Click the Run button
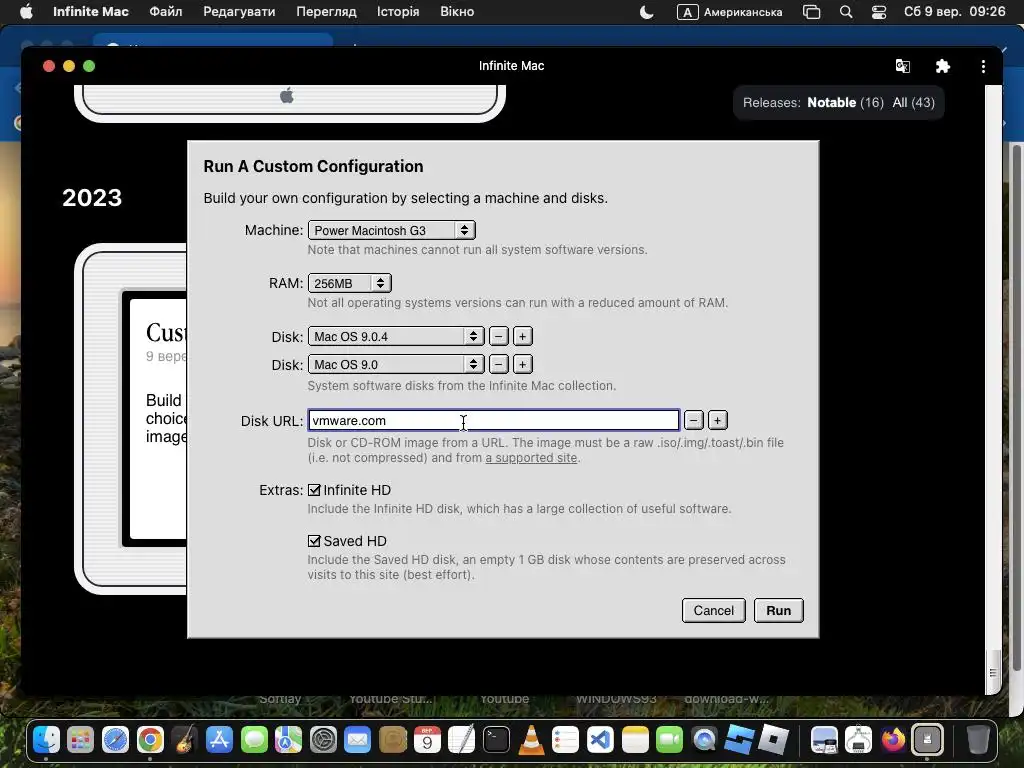1024x768 pixels. 778,611
